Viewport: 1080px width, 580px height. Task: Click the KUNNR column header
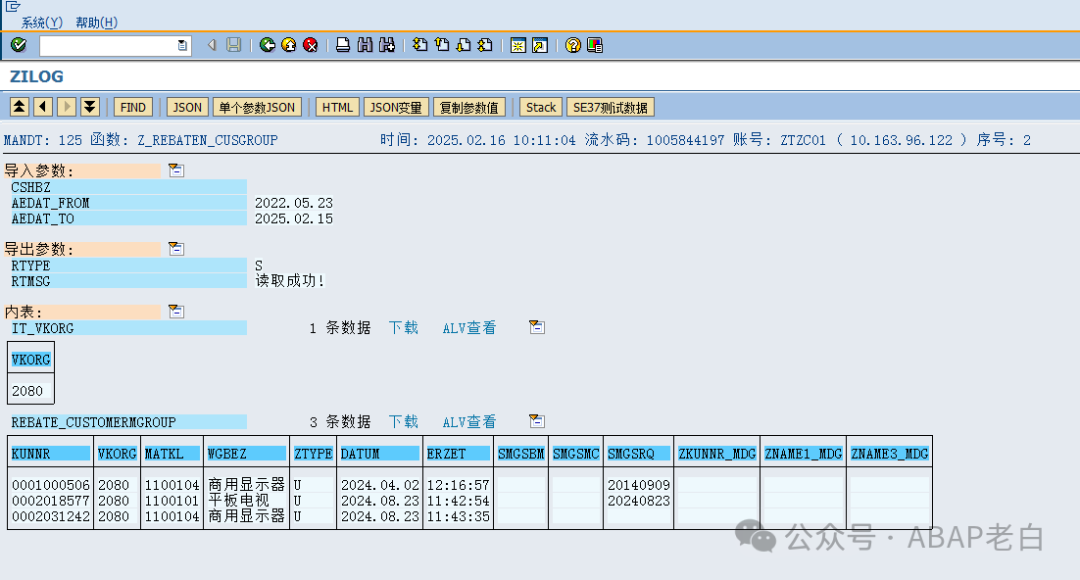50,453
